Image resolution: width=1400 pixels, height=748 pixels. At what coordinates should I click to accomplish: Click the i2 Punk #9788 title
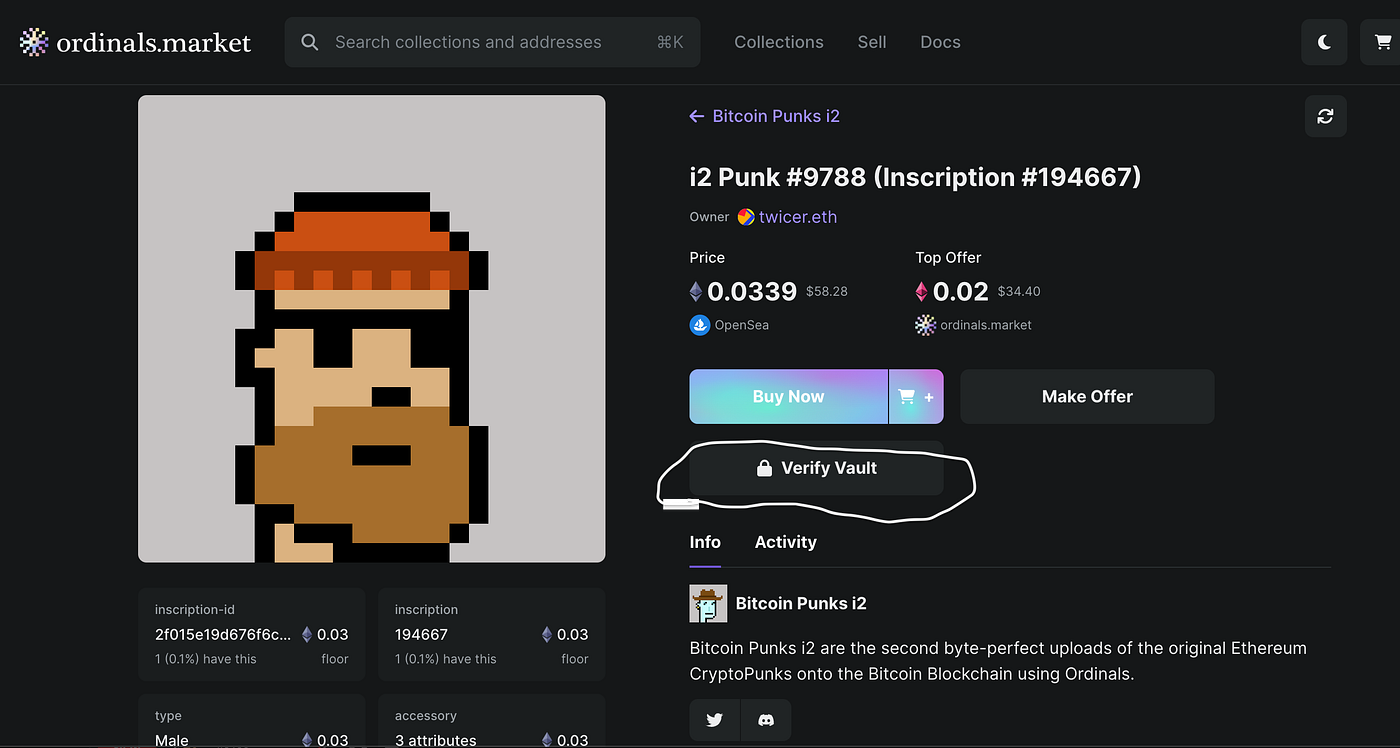click(915, 177)
